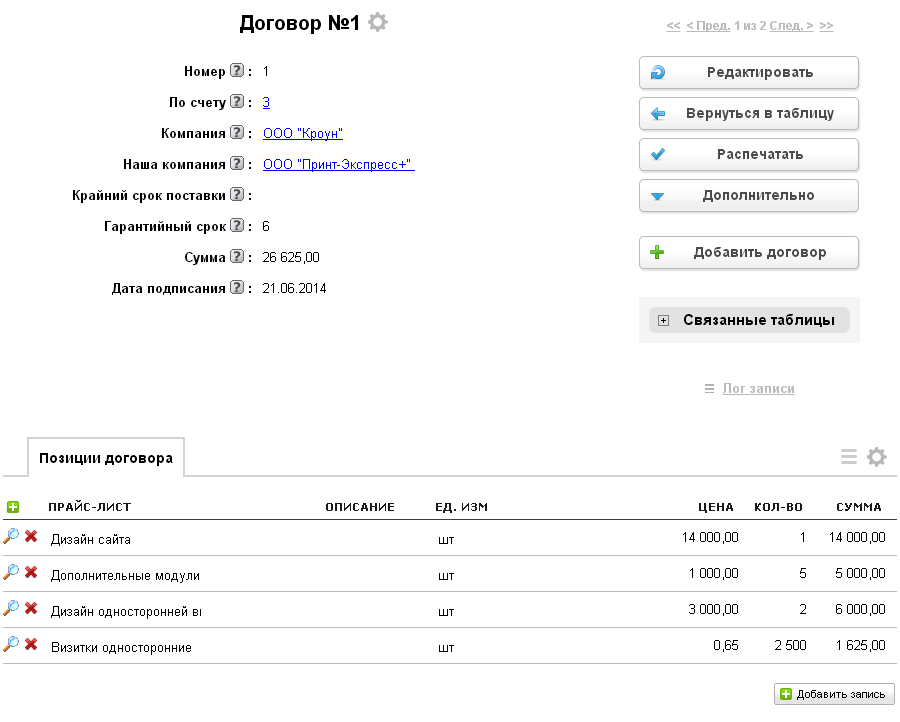
Task: Delete the Визитки односторонние row
Action: [31, 645]
